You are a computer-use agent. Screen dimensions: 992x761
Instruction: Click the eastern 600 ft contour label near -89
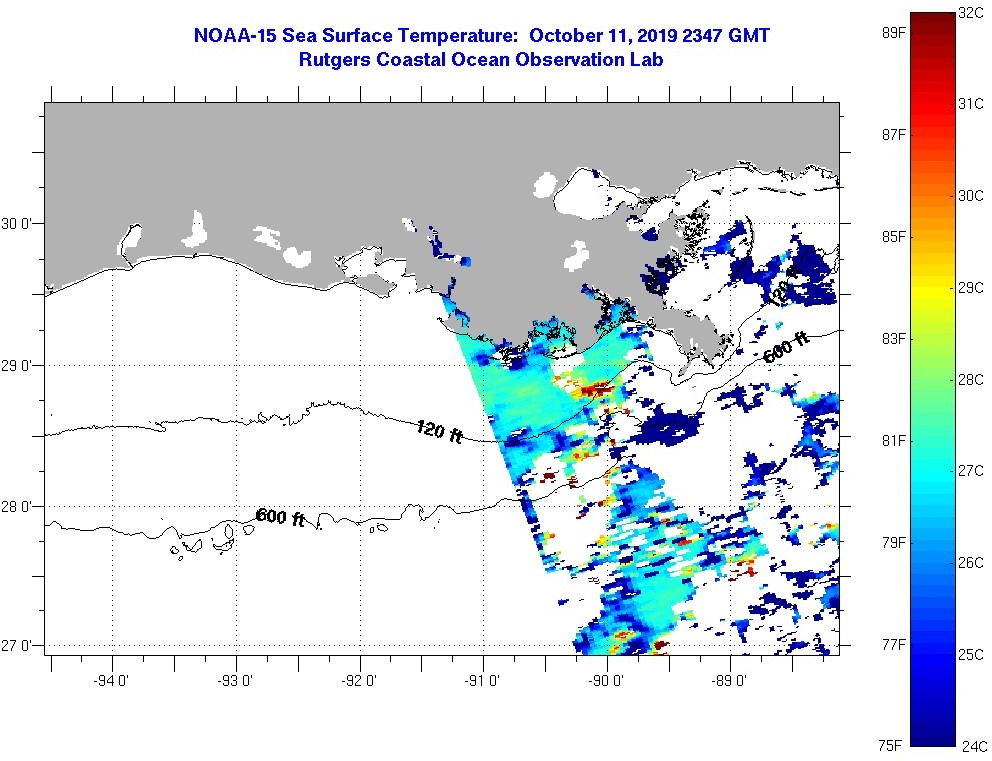786,349
